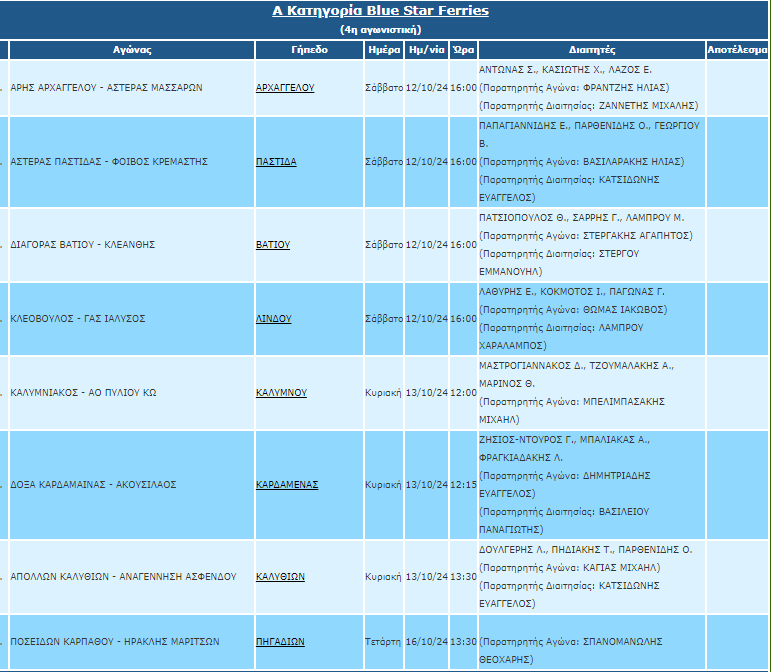This screenshot has width=771, height=672.
Task: Click day Σάββατο in ΑΣΤΕΡΑΣ ΠΑΣΤΙΔΑΣ row
Action: [x=384, y=162]
